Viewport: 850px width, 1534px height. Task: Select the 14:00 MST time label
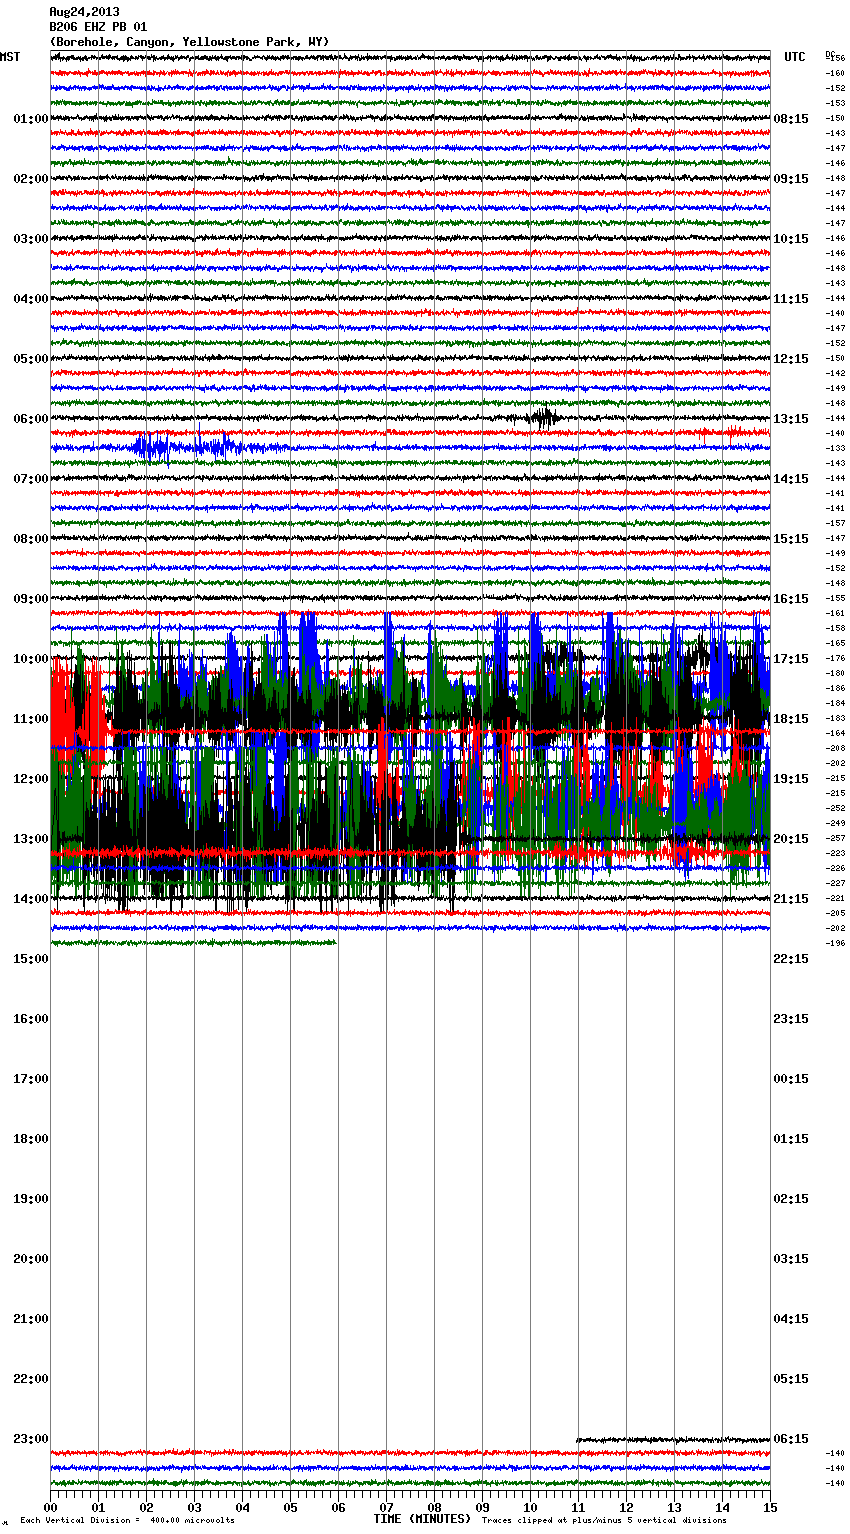click(31, 899)
